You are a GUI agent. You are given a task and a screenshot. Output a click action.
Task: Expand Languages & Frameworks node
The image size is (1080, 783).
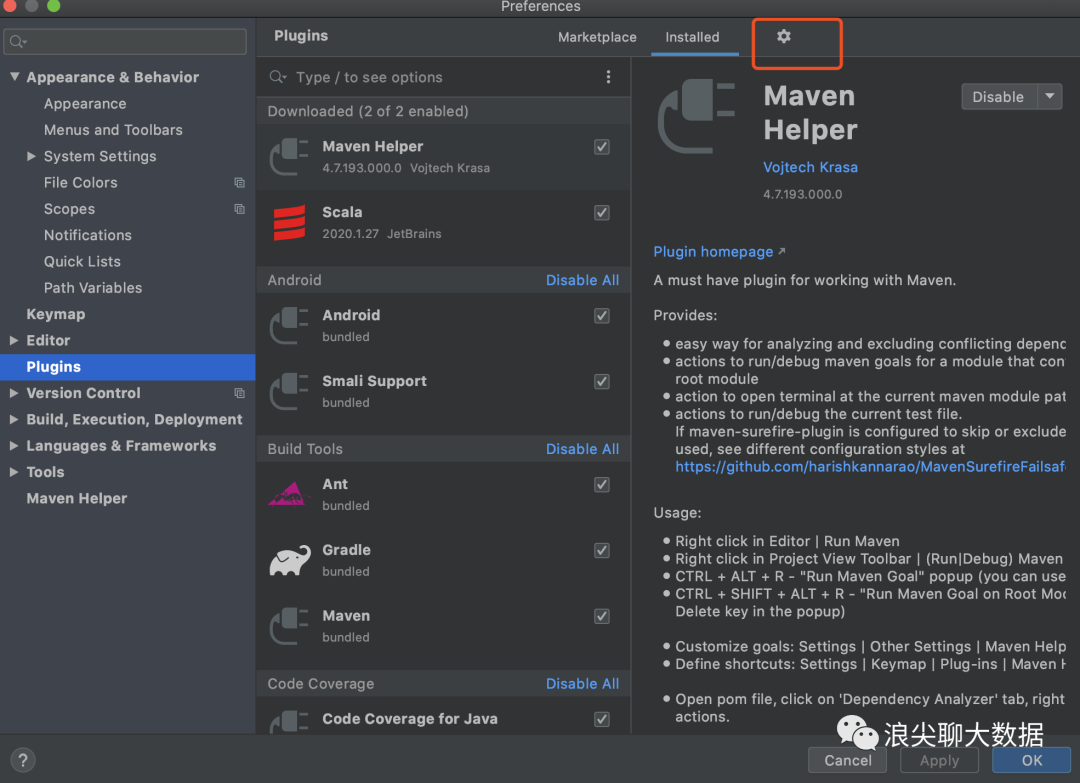[x=14, y=446]
